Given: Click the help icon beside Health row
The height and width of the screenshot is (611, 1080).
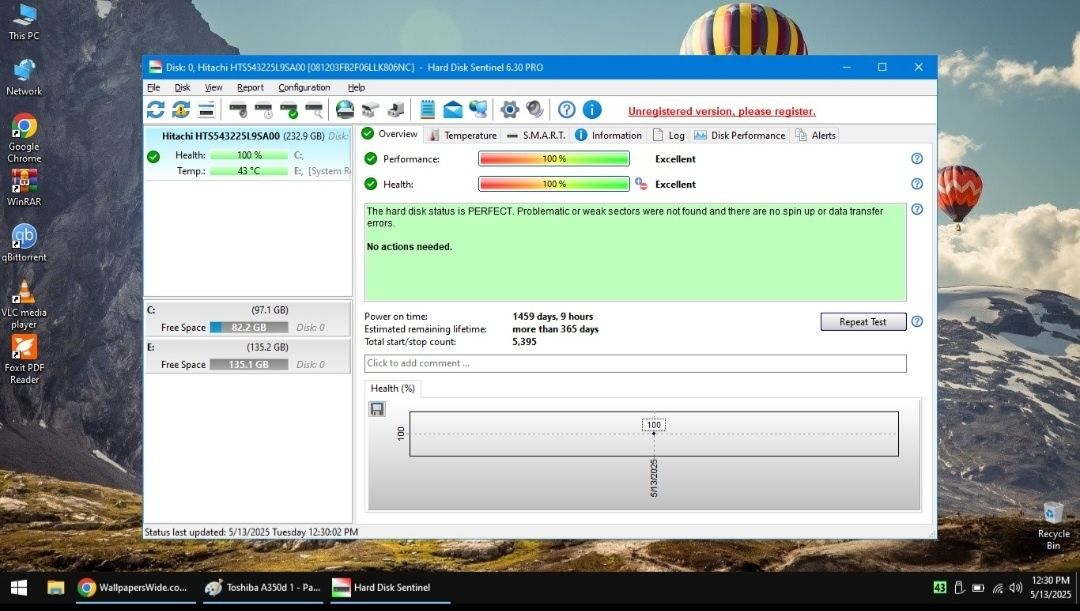Looking at the screenshot, I should click(917, 184).
